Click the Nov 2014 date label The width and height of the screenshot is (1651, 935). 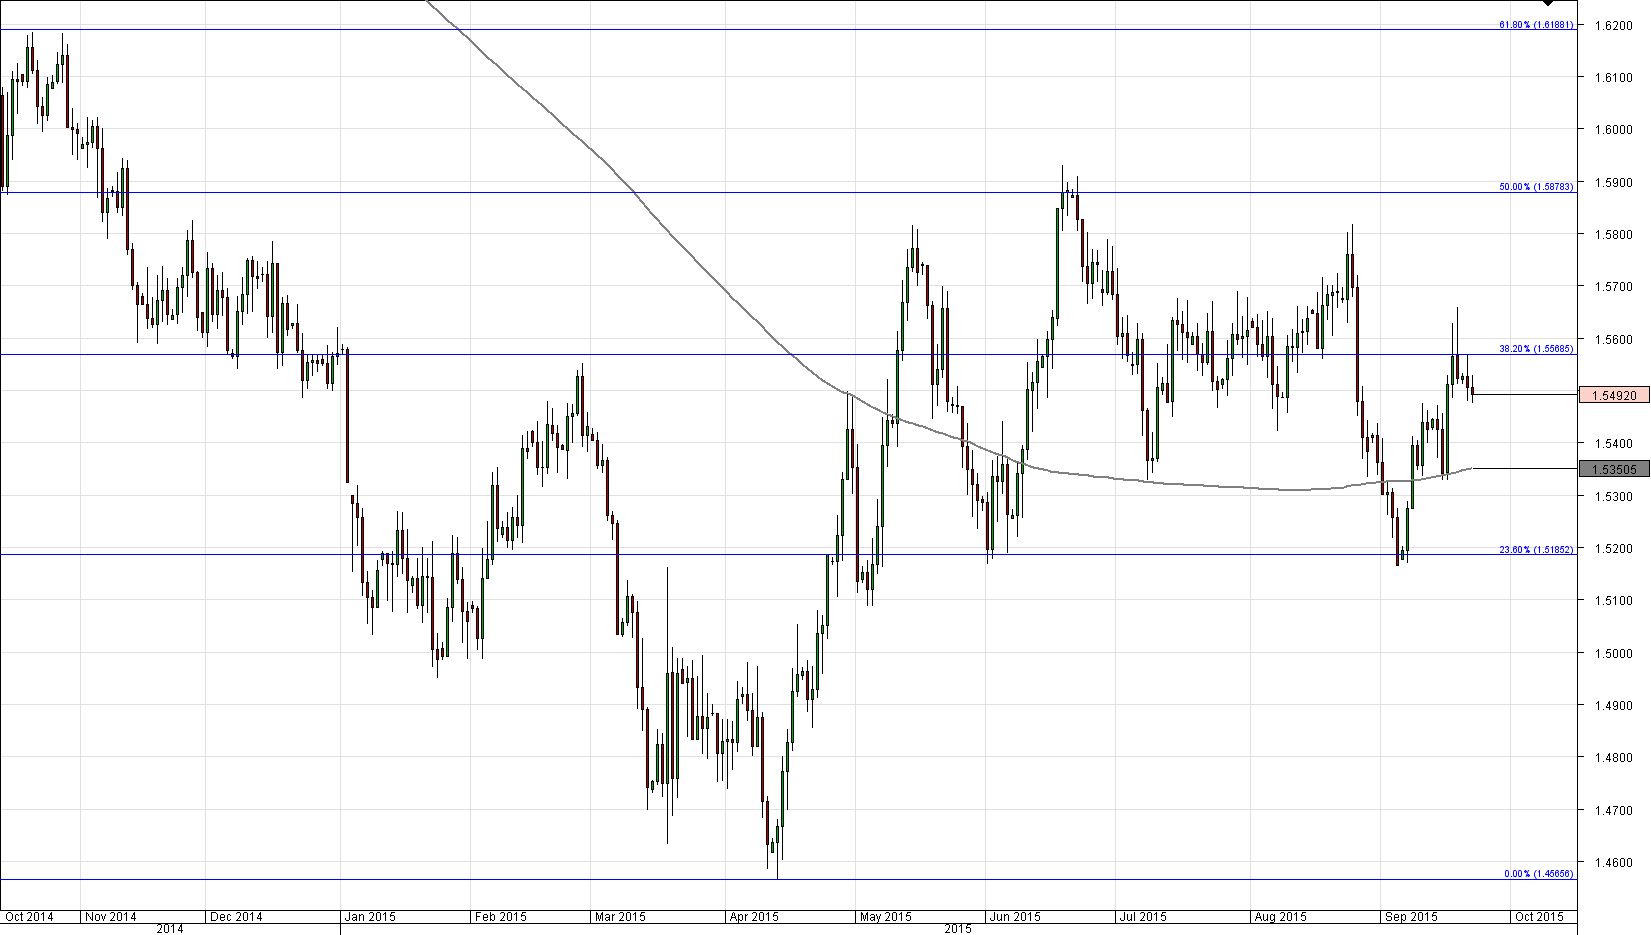[111, 916]
